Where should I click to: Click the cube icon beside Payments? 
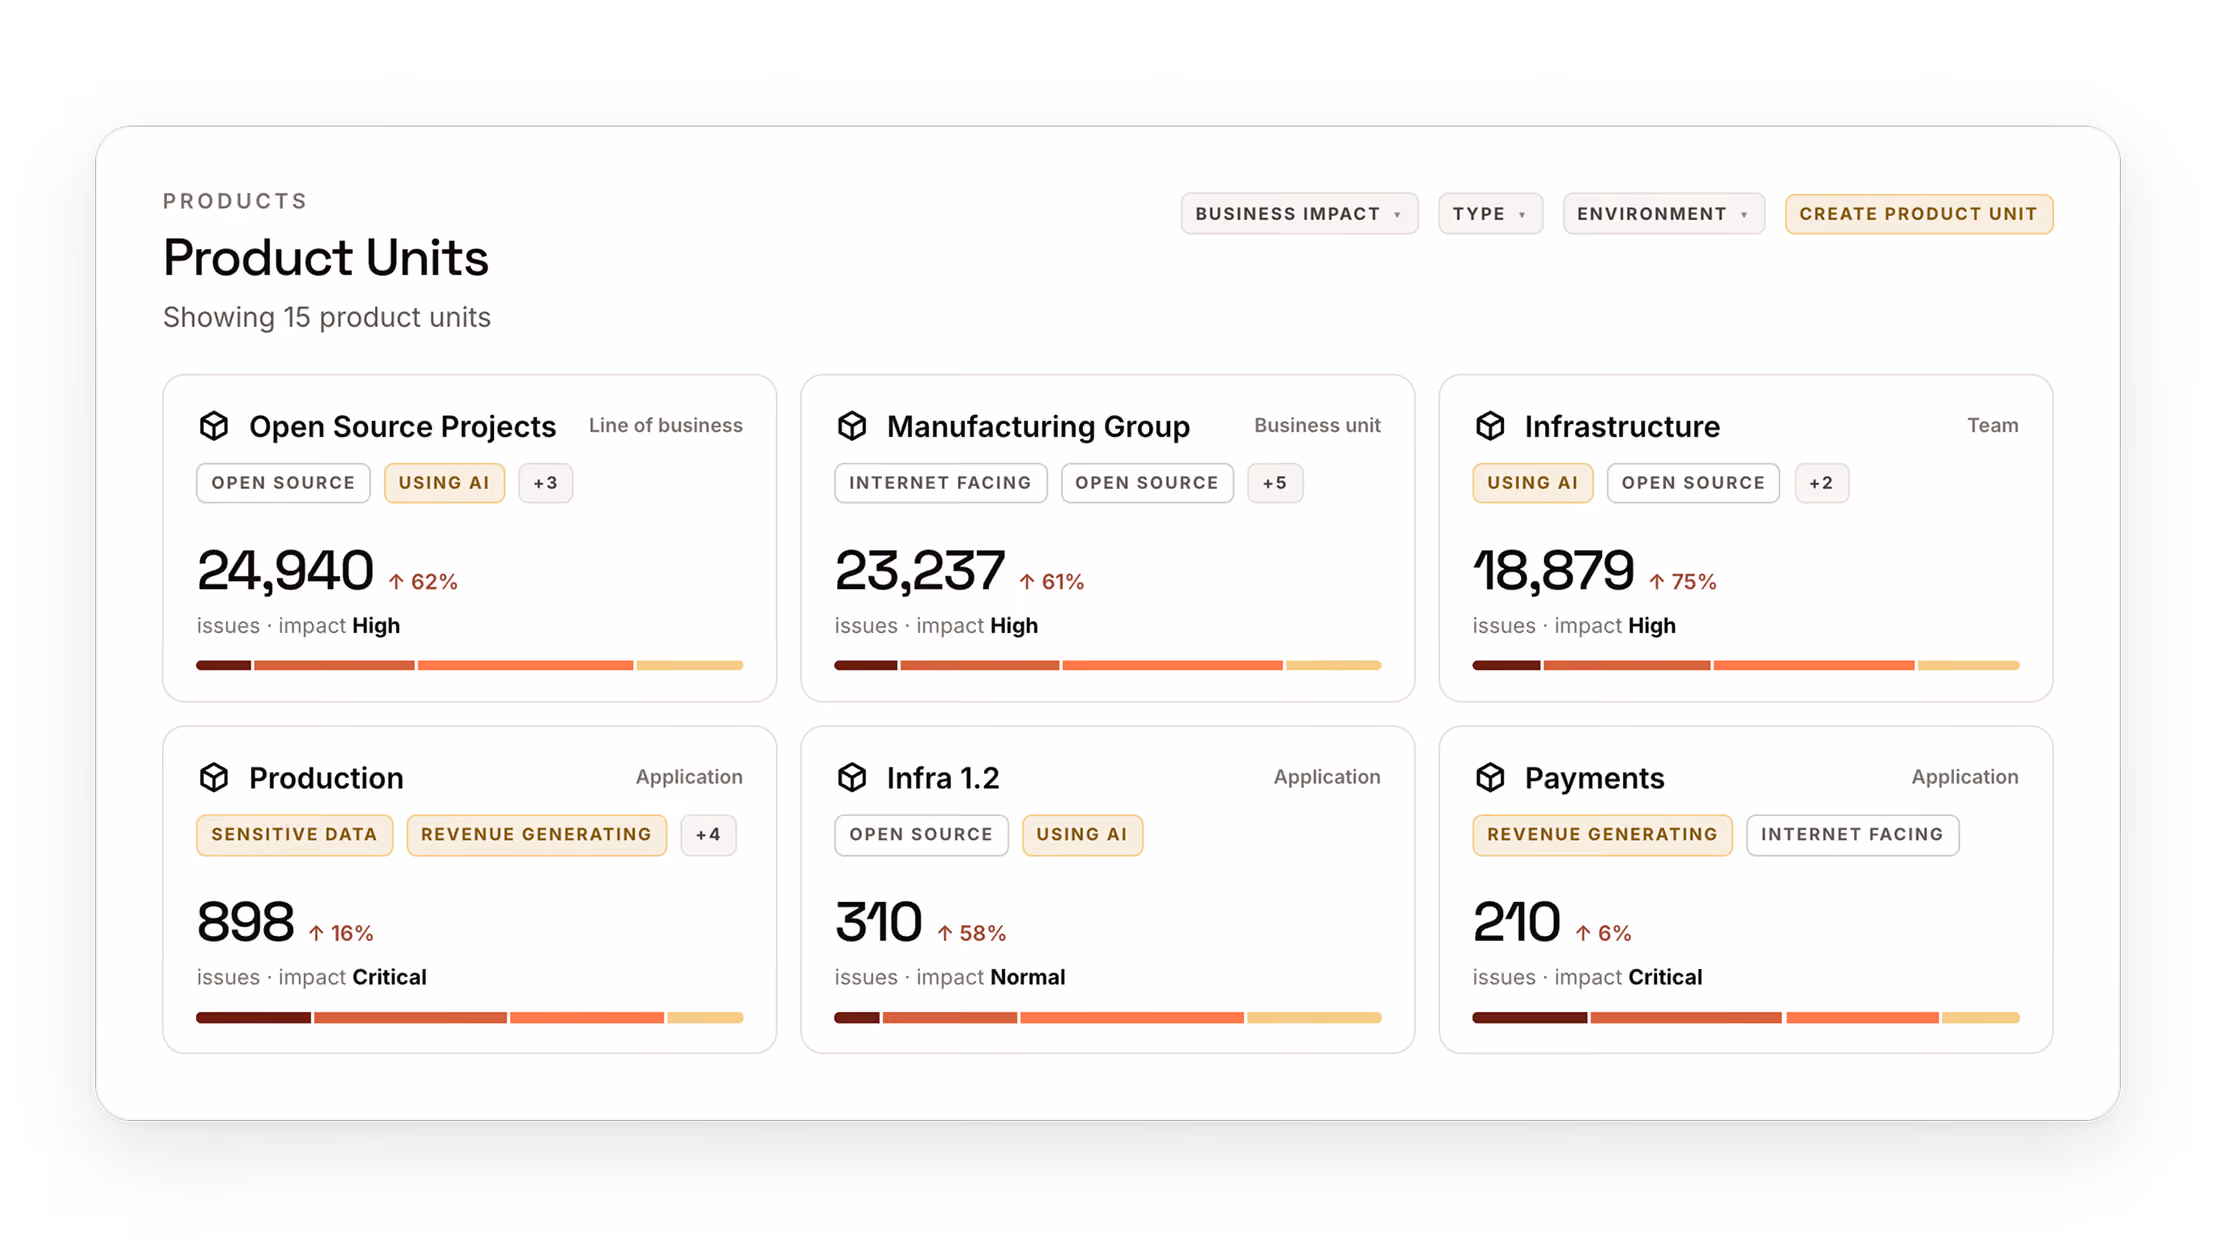pyautogui.click(x=1490, y=777)
